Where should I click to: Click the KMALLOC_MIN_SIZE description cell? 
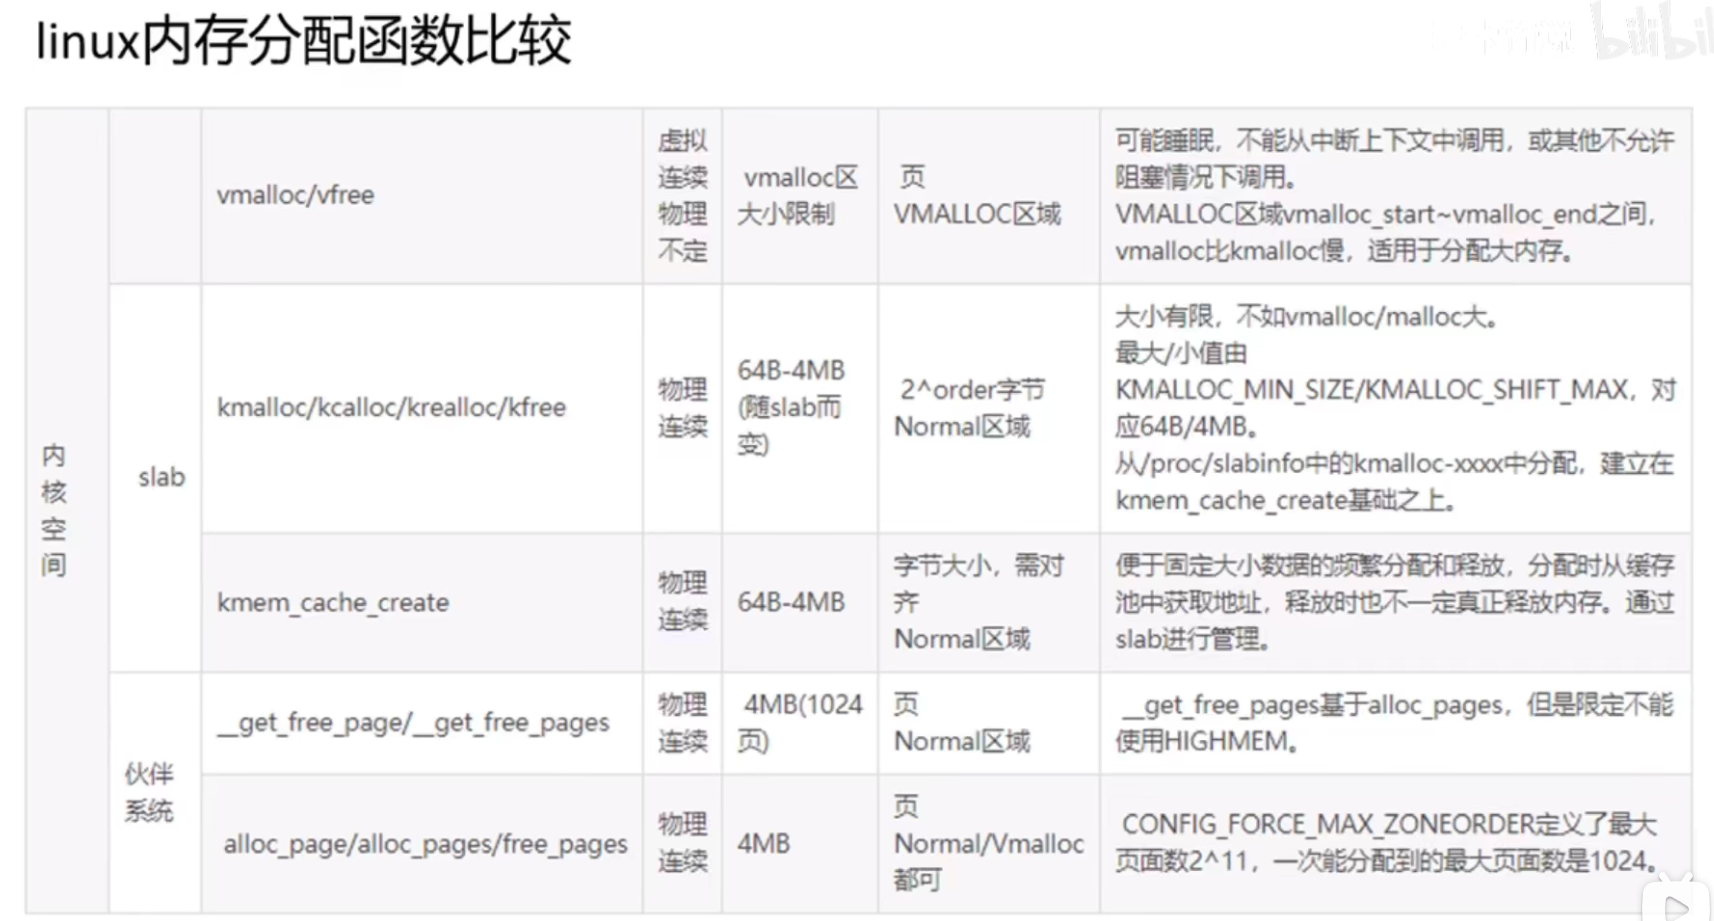pyautogui.click(x=1394, y=408)
